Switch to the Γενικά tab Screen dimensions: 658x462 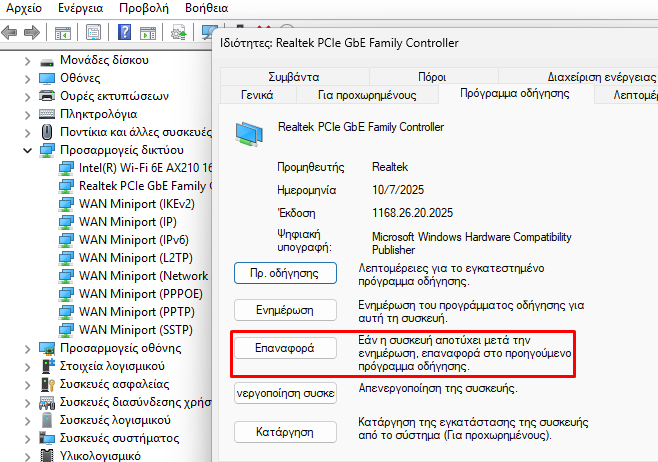click(257, 95)
